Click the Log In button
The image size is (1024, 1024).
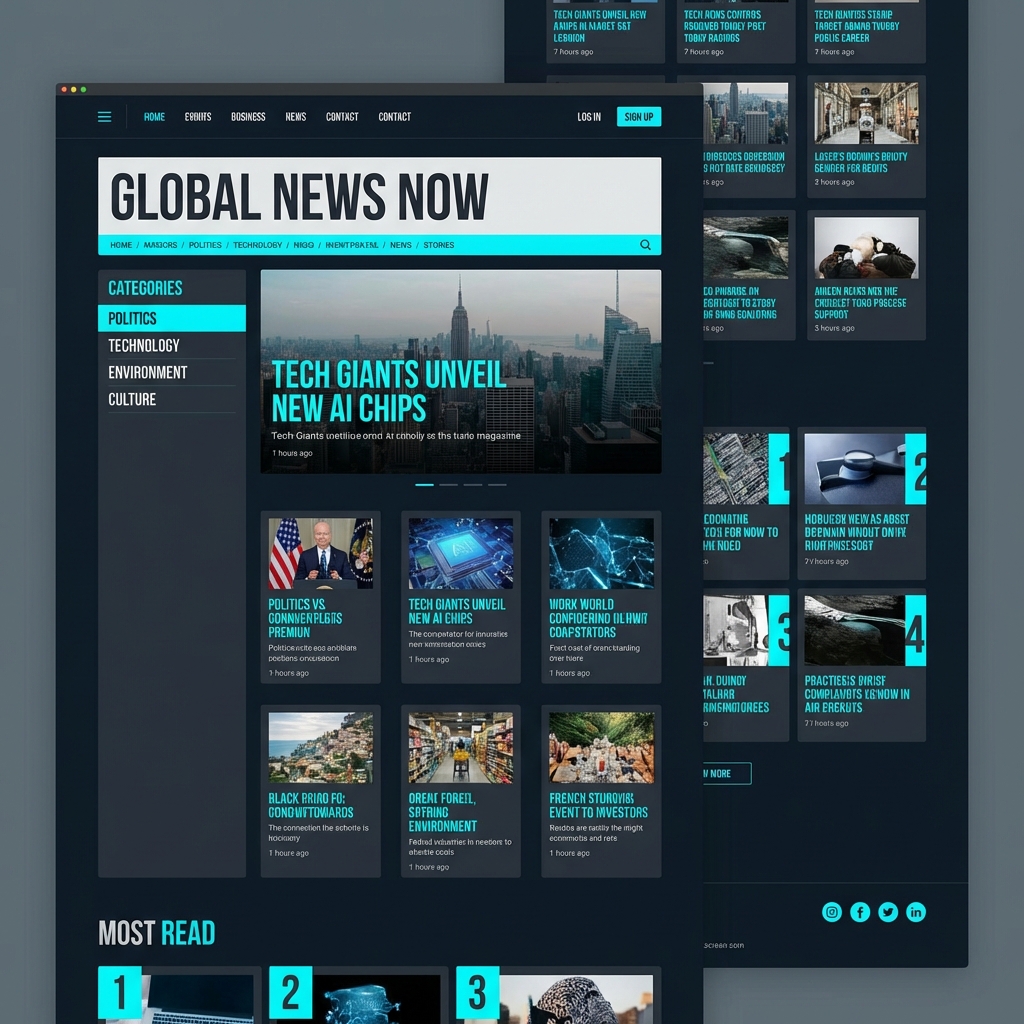click(x=587, y=117)
